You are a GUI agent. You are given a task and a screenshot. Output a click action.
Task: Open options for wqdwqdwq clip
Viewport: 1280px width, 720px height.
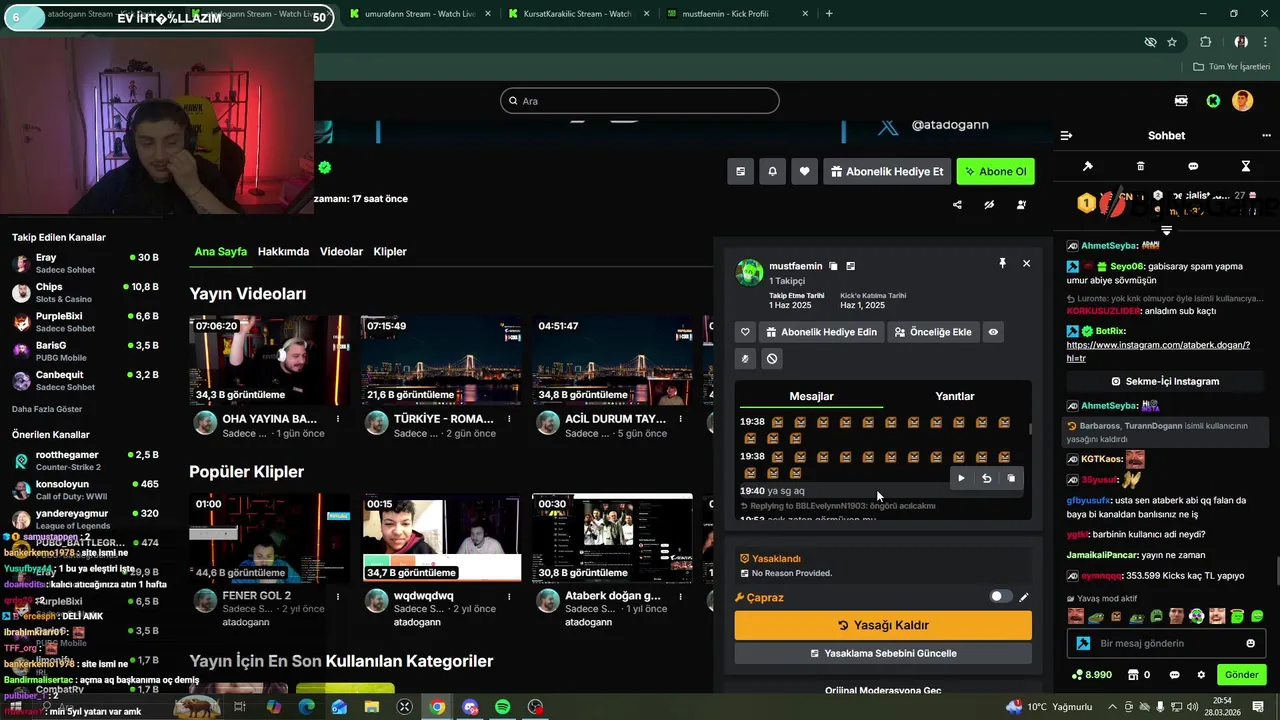pyautogui.click(x=509, y=596)
